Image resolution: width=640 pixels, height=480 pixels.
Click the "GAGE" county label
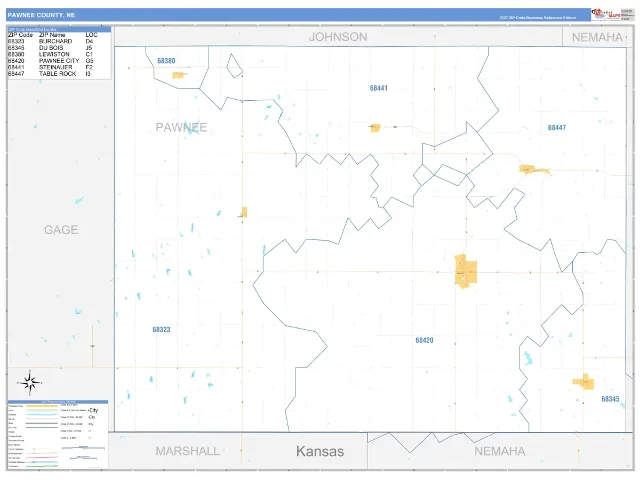click(61, 230)
